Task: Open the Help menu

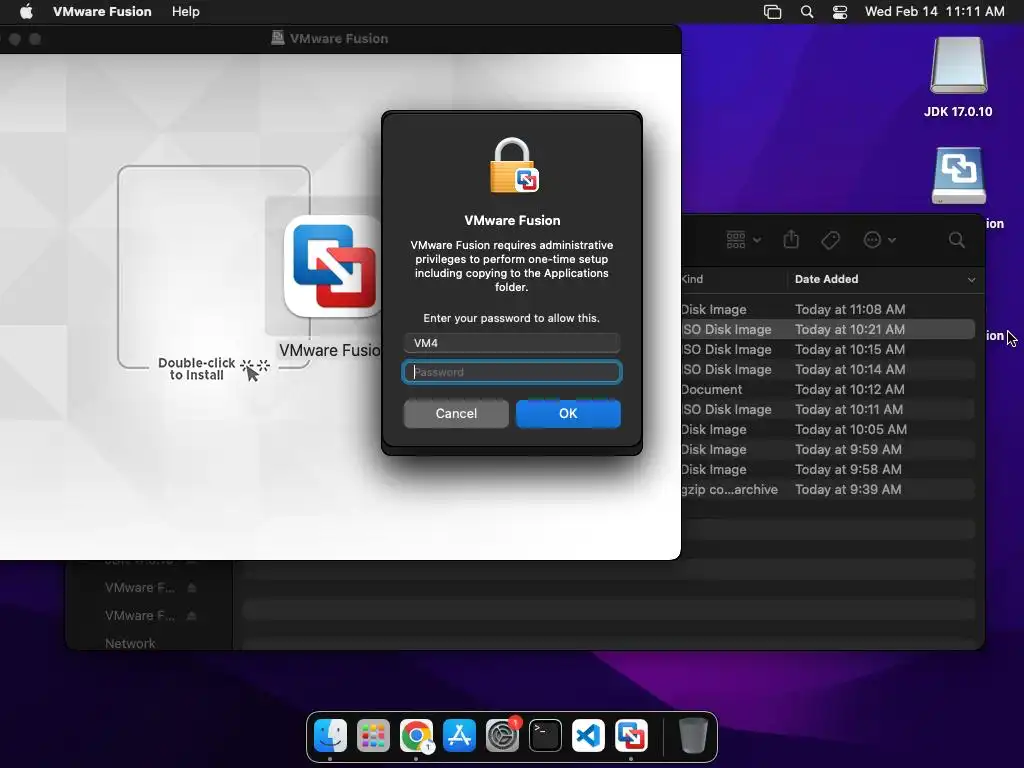Action: point(185,11)
